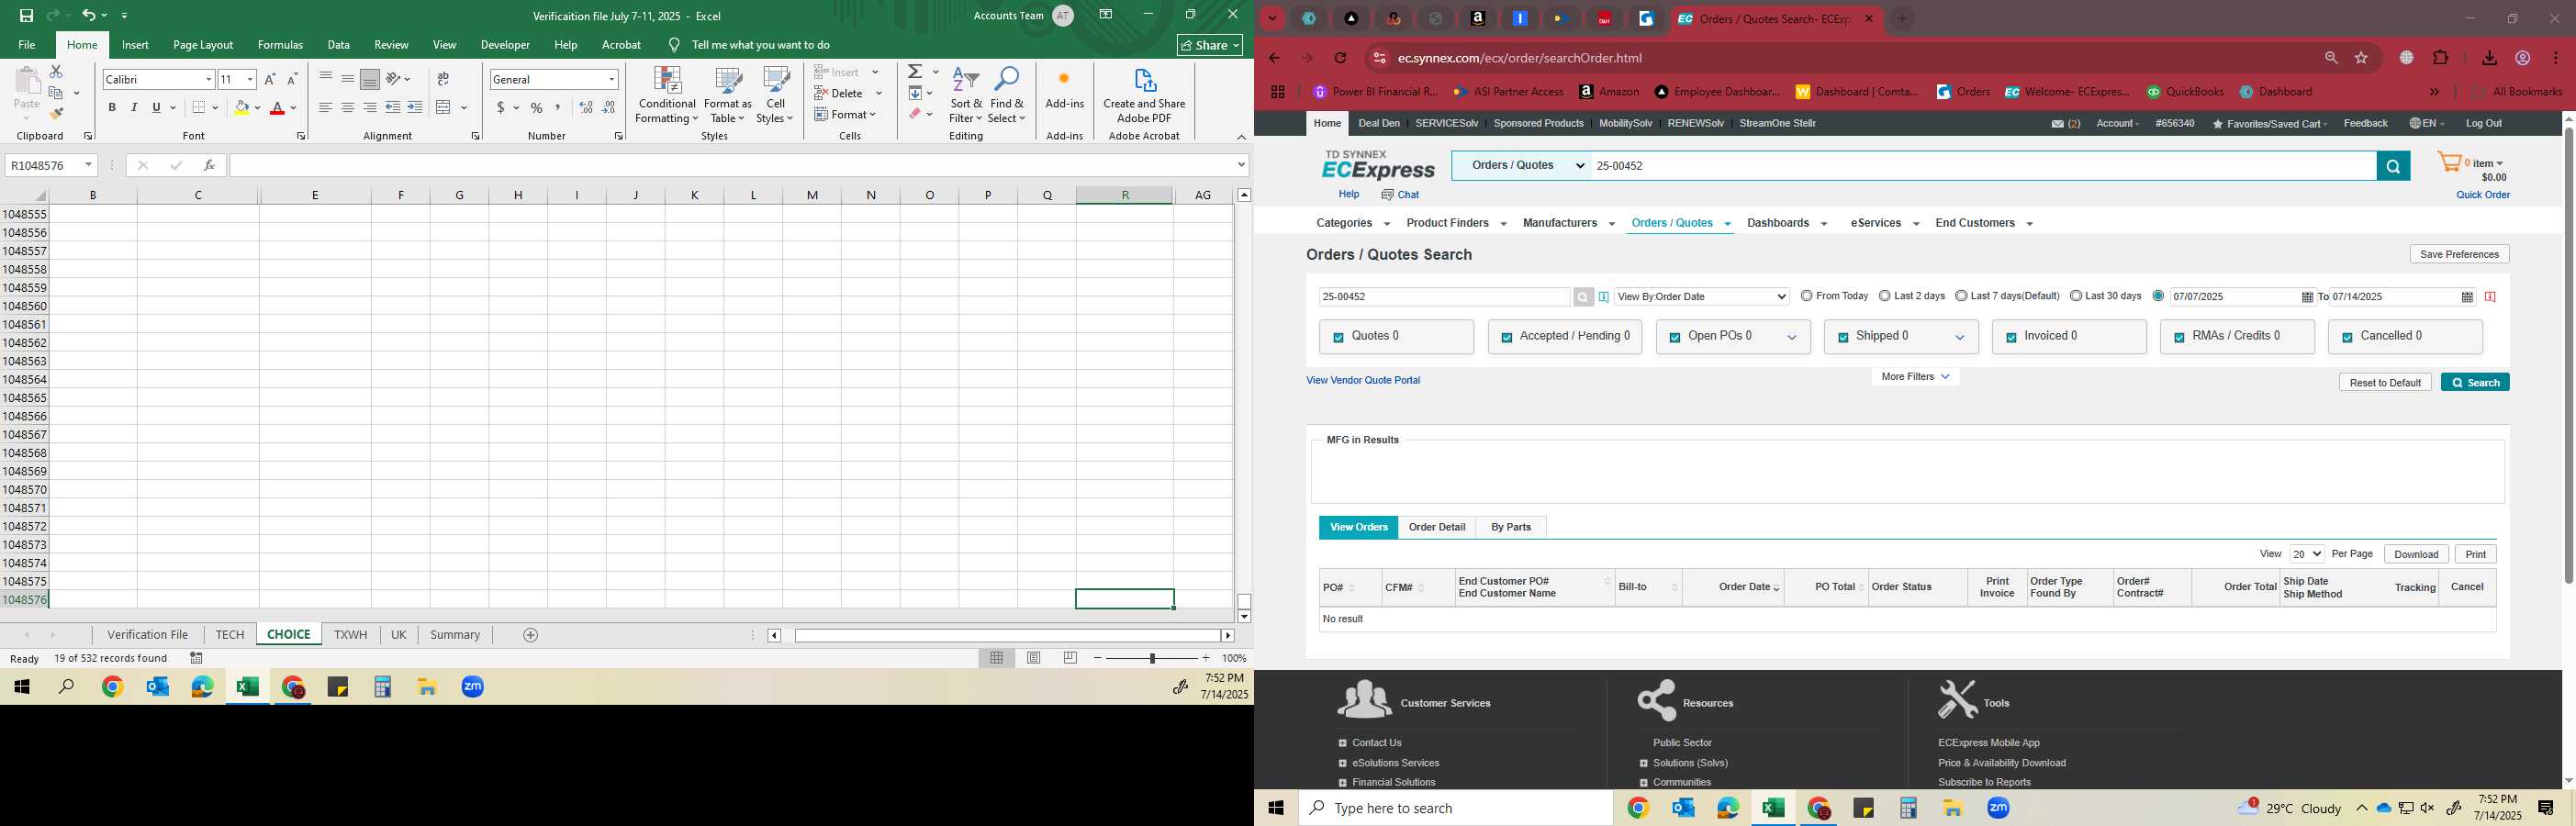Screen dimensions: 2576x826
Task: Open the font size dropdown showing 11
Action: point(250,79)
